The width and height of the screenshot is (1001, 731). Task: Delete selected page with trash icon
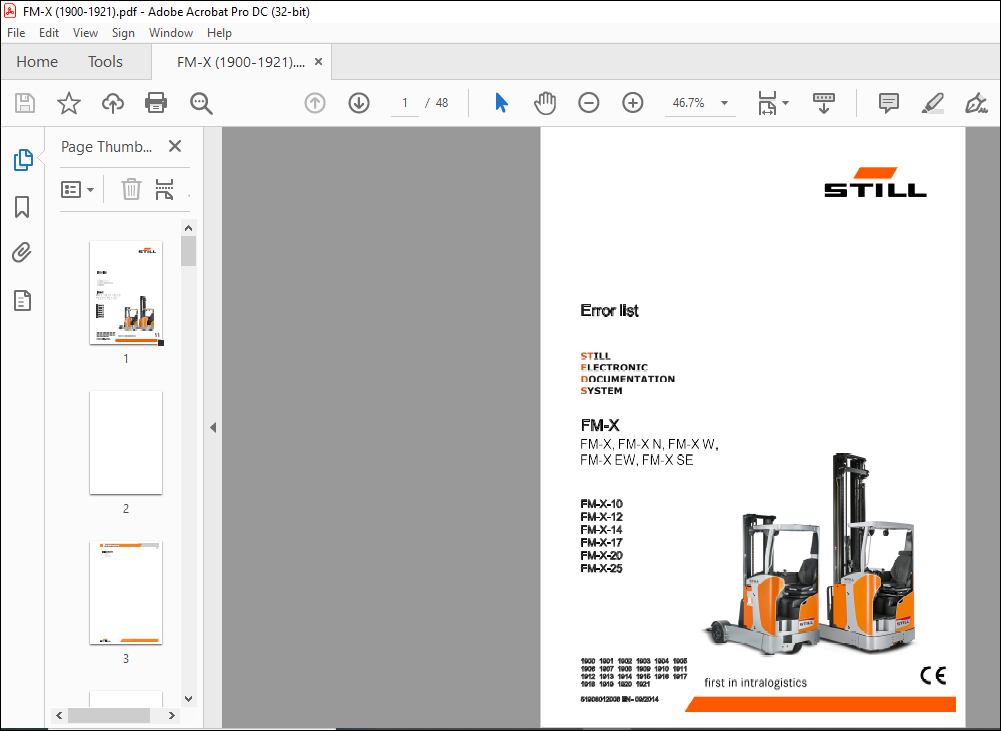click(131, 189)
